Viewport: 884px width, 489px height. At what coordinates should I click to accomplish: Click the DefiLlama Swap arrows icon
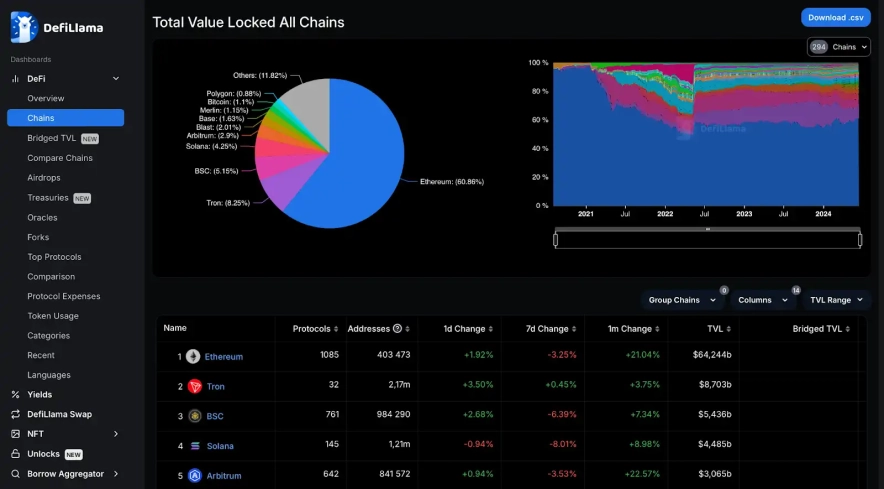coord(15,414)
